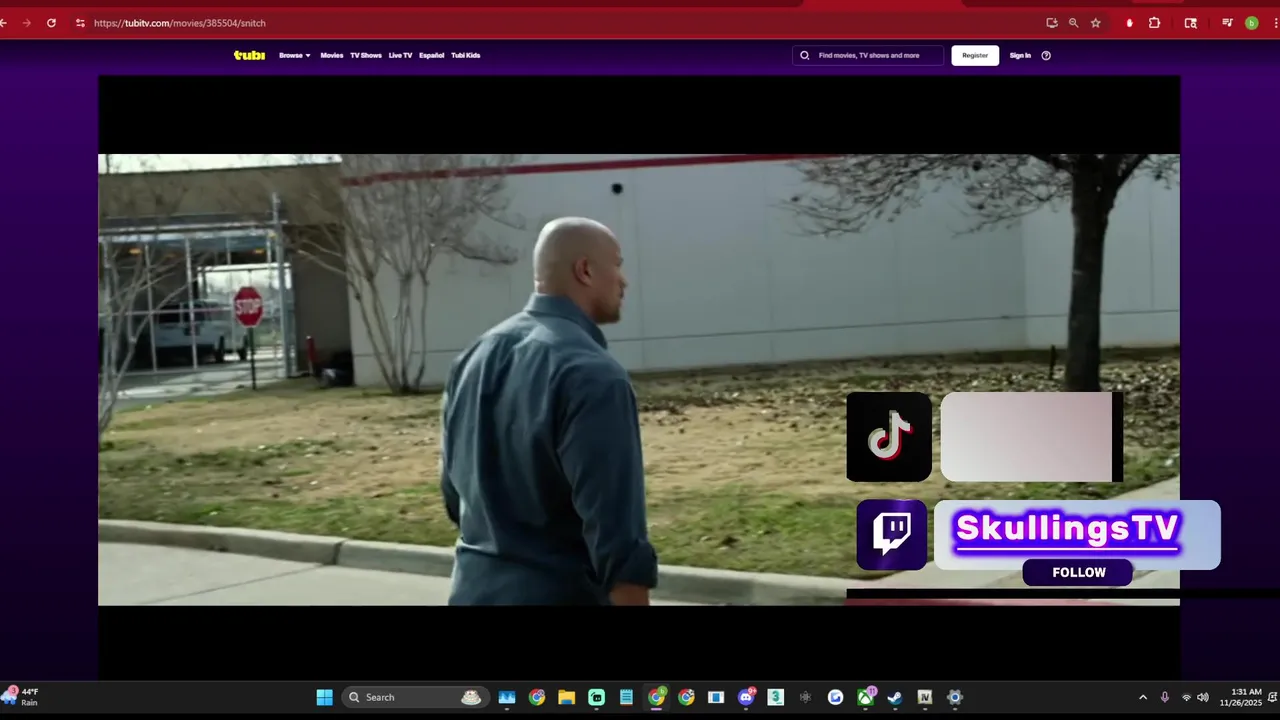The height and width of the screenshot is (720, 1280).
Task: Click the Register button
Action: tap(975, 55)
